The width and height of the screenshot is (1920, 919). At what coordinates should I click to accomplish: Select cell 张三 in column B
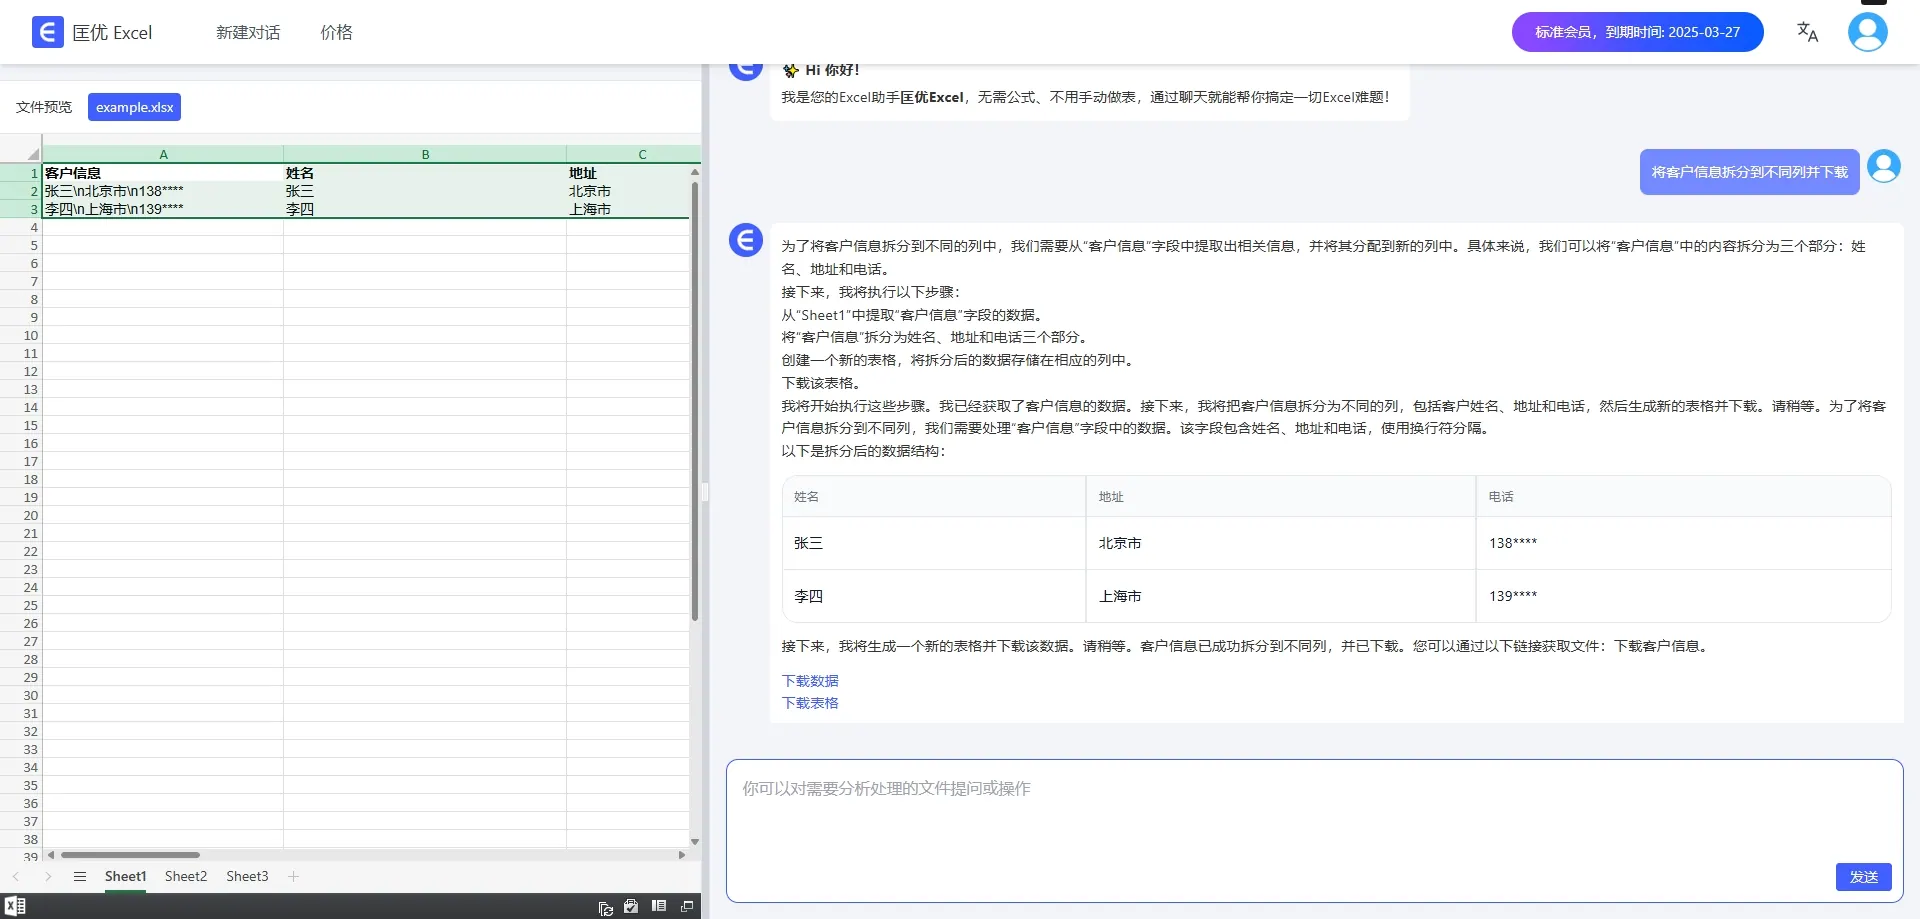pyautogui.click(x=425, y=191)
